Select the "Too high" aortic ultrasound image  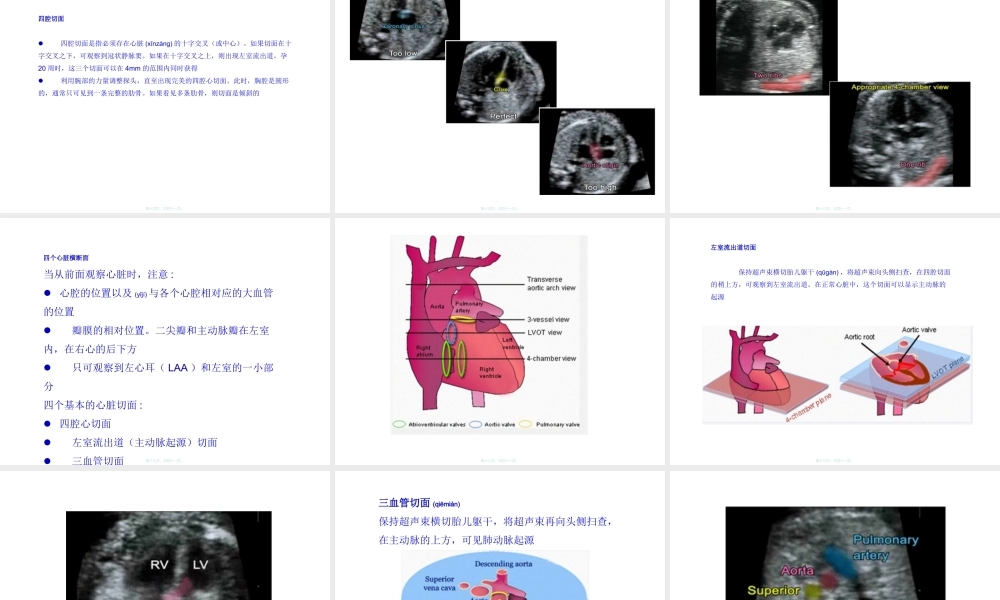(x=597, y=150)
